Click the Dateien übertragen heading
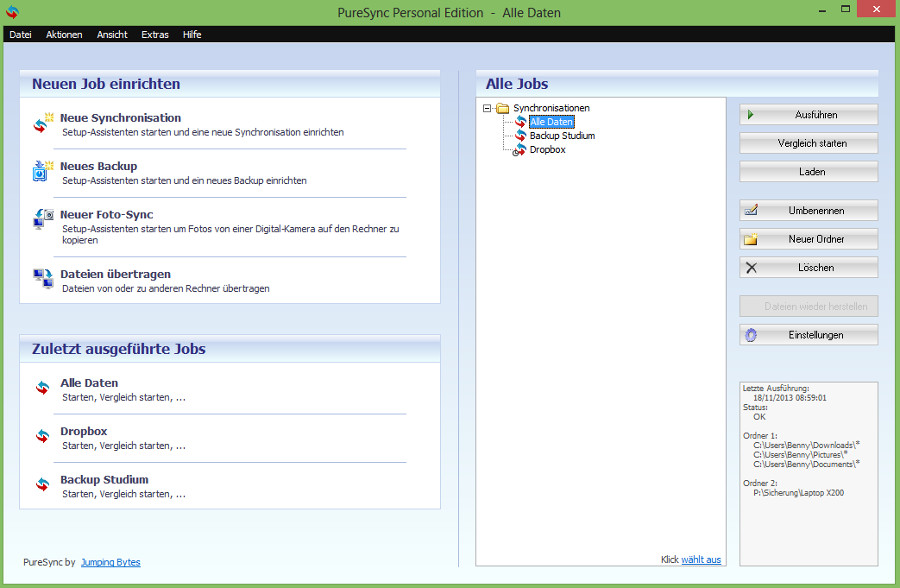 (115, 274)
